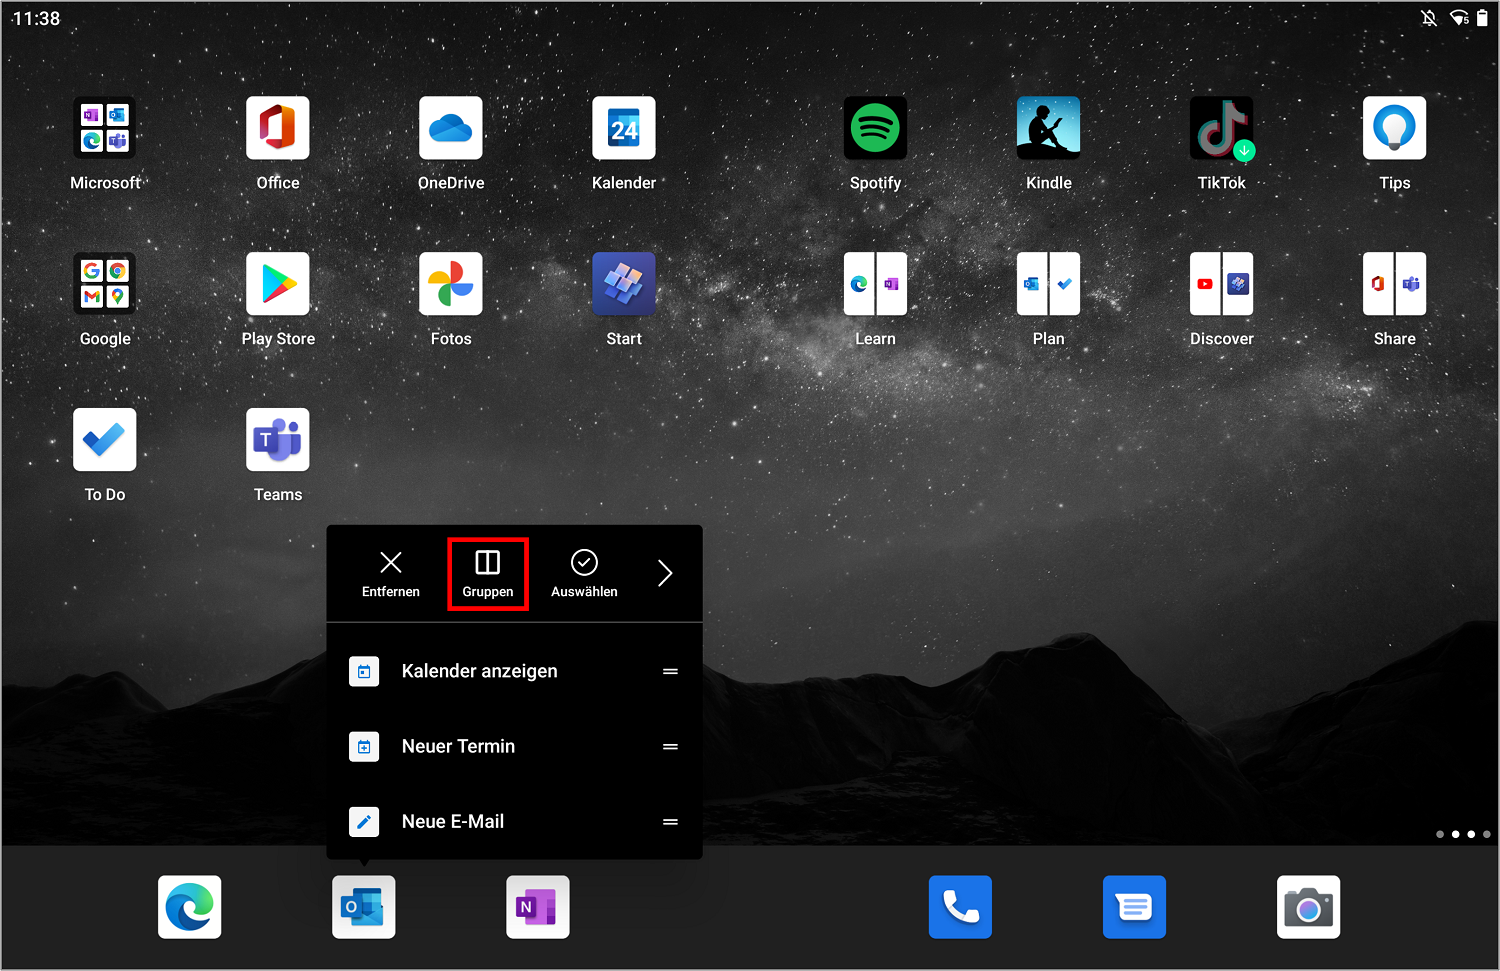Open the Kalender app icon
The height and width of the screenshot is (971, 1500).
click(x=624, y=128)
